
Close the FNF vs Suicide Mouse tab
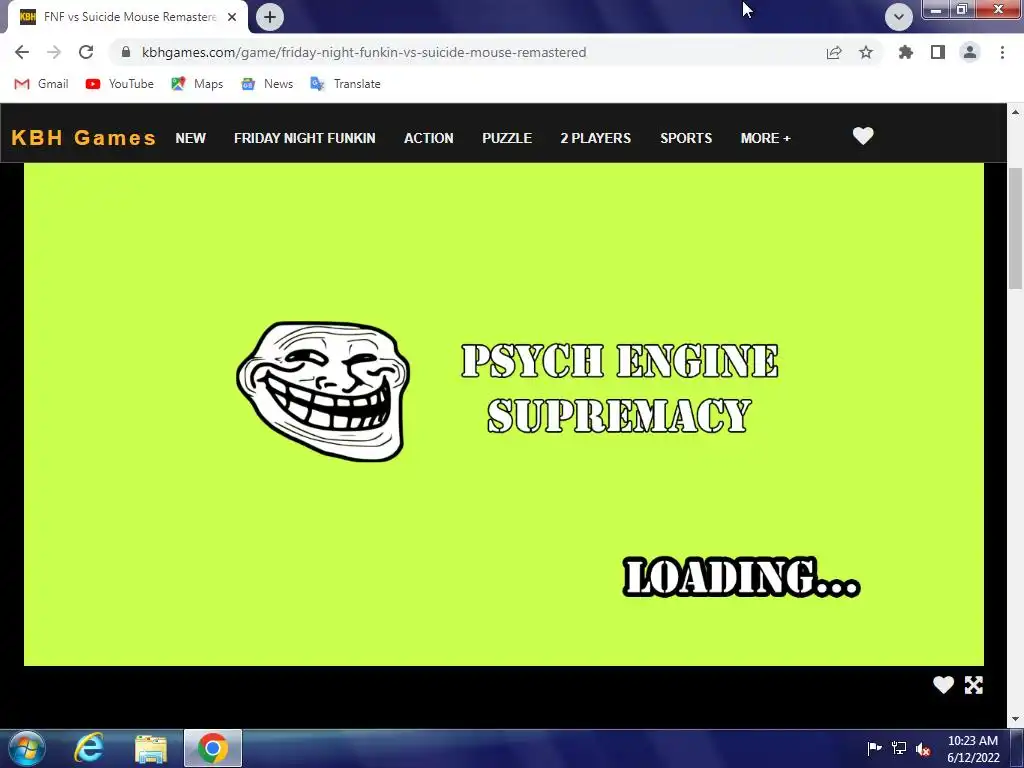[x=232, y=17]
